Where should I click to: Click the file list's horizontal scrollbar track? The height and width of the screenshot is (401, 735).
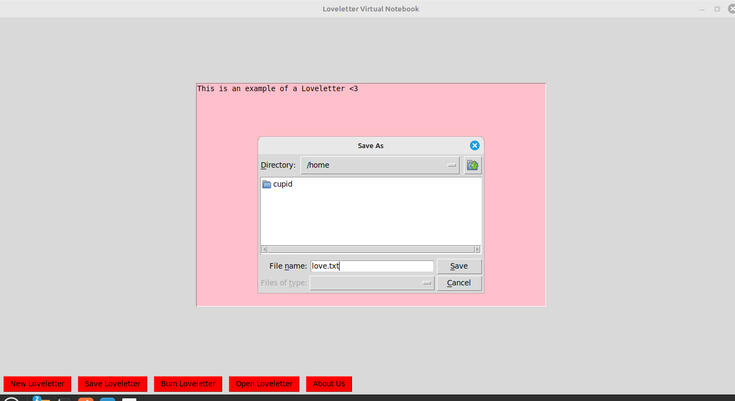[x=371, y=249]
